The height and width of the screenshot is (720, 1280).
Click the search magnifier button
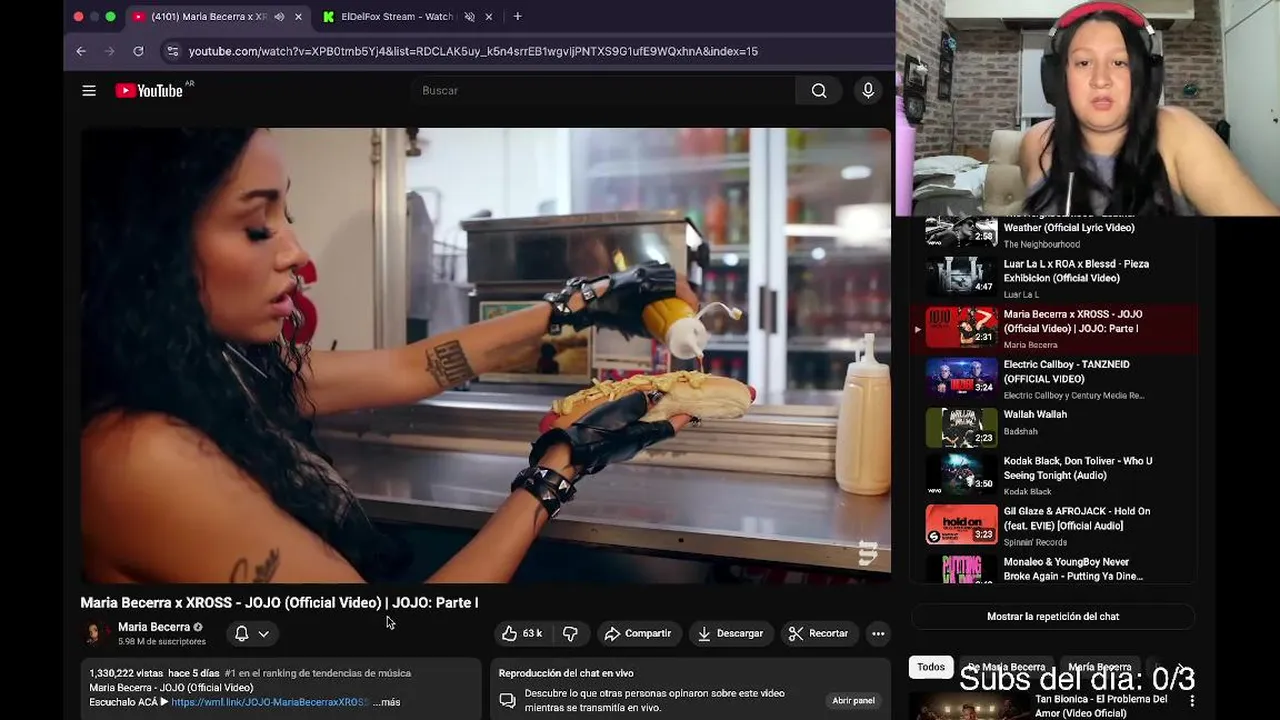click(819, 91)
